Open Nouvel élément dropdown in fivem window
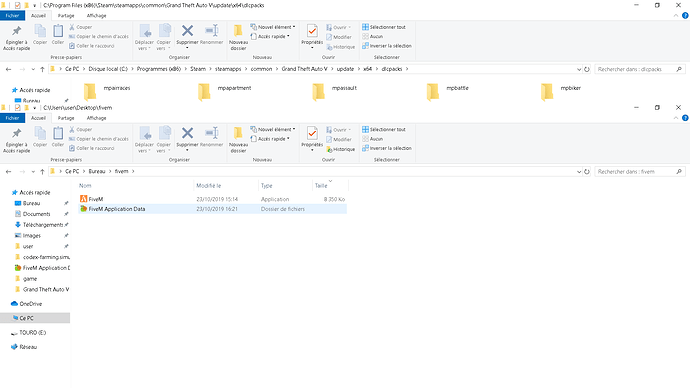Image resolution: width=690 pixels, height=388 pixels. pos(273,129)
